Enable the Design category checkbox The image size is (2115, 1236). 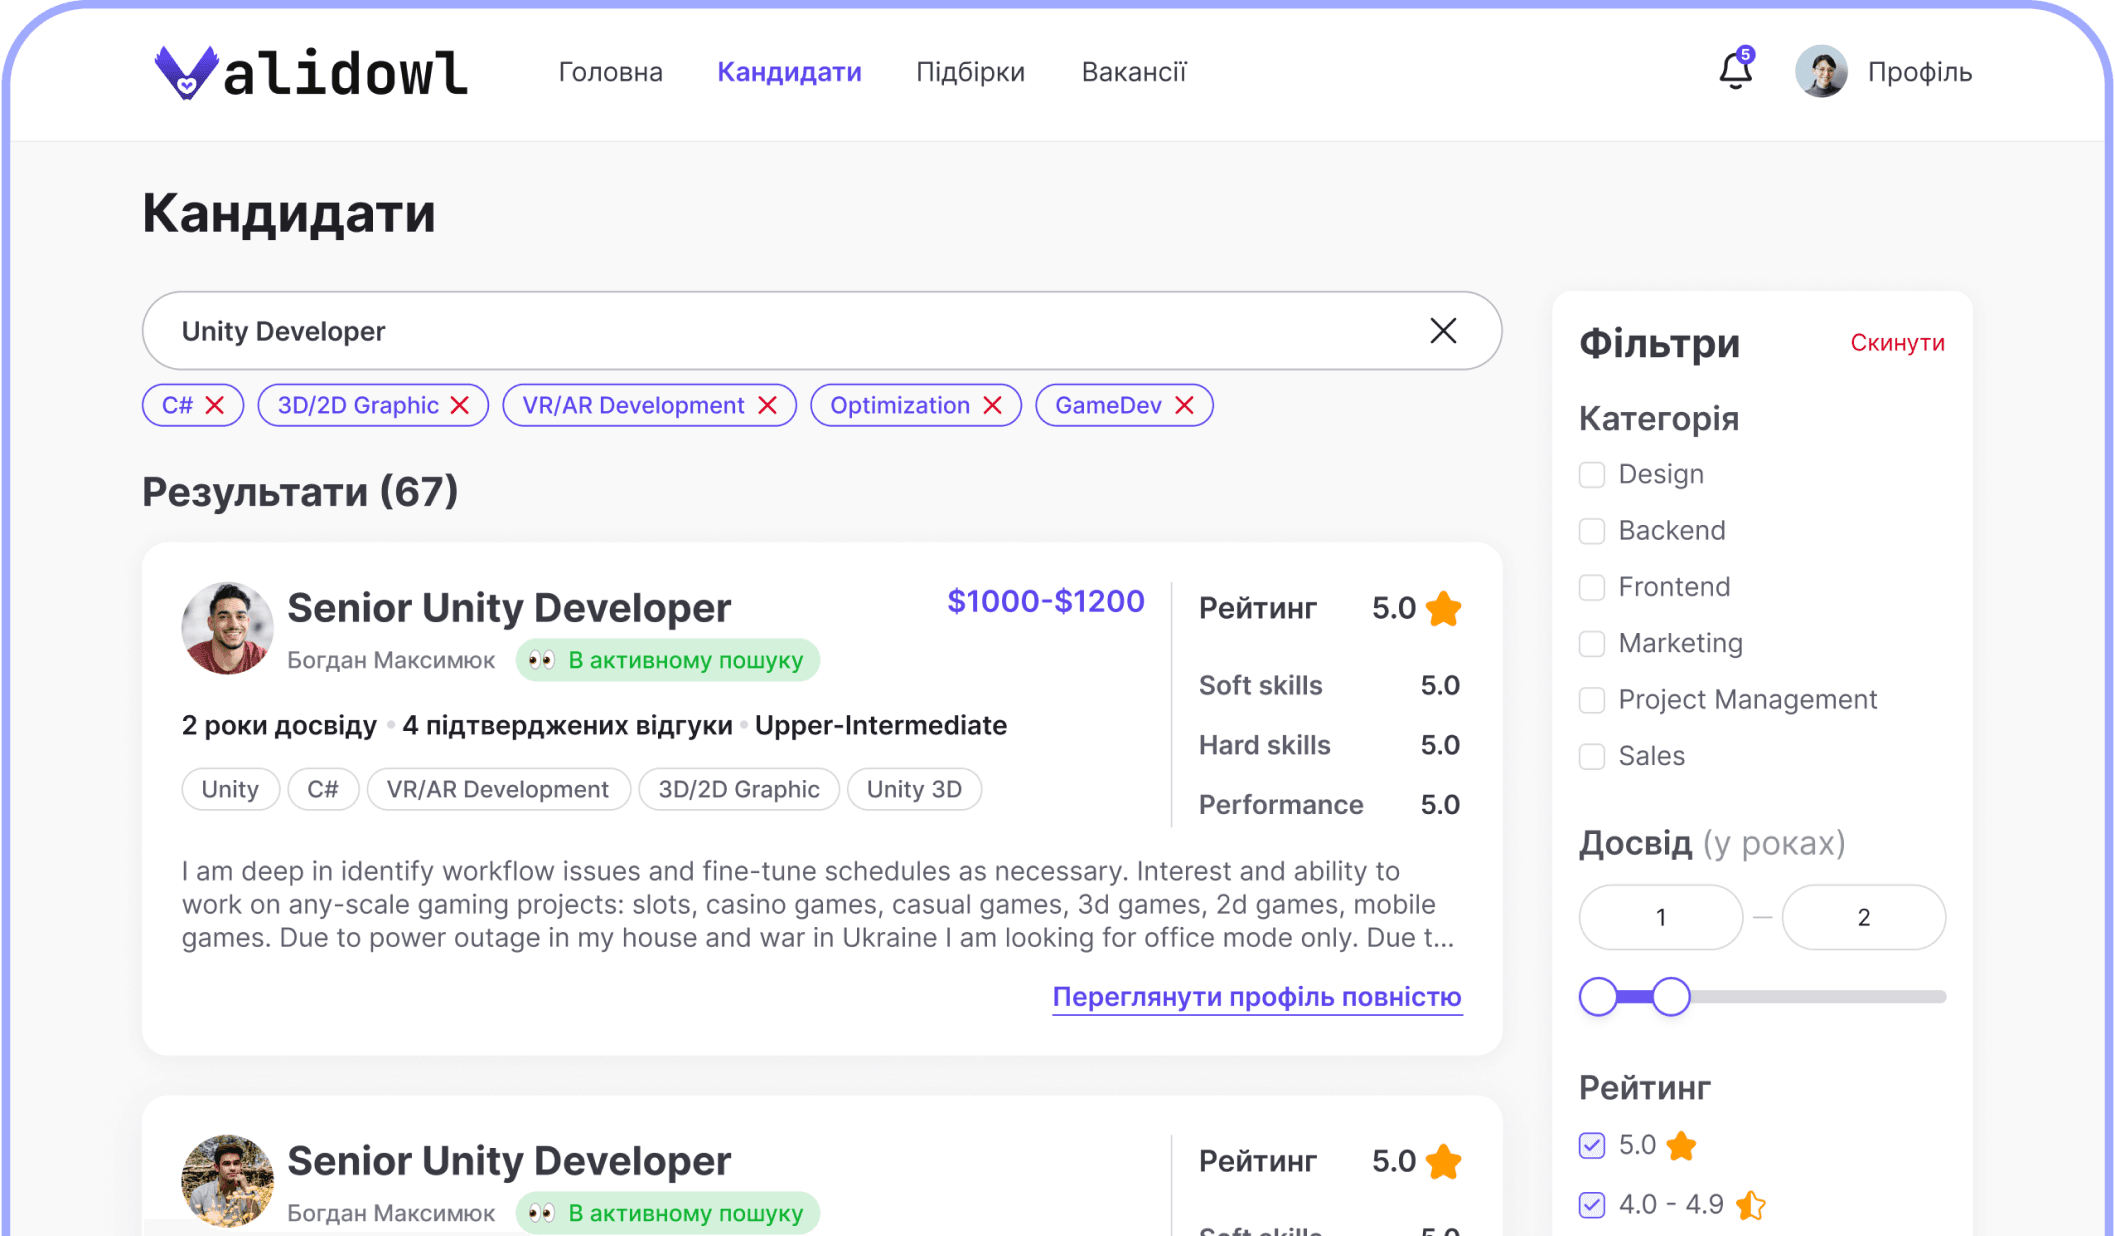(1593, 474)
